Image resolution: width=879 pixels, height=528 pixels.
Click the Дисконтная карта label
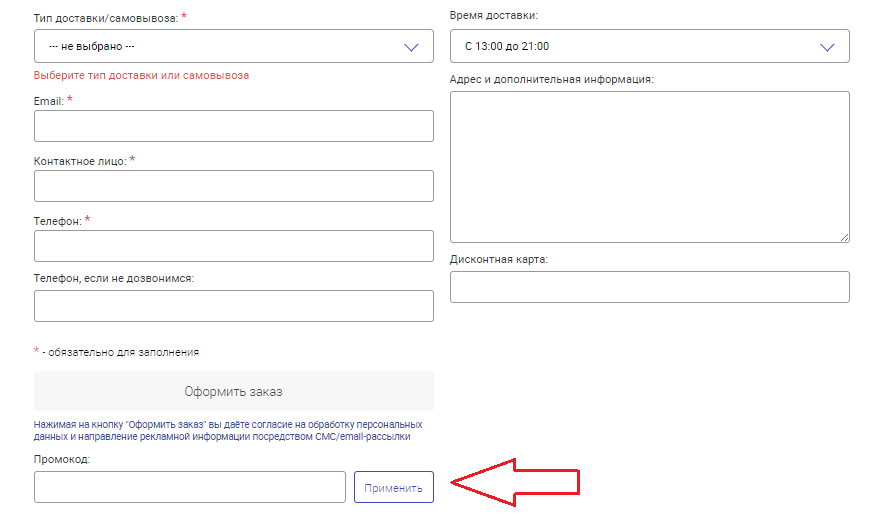click(x=498, y=259)
